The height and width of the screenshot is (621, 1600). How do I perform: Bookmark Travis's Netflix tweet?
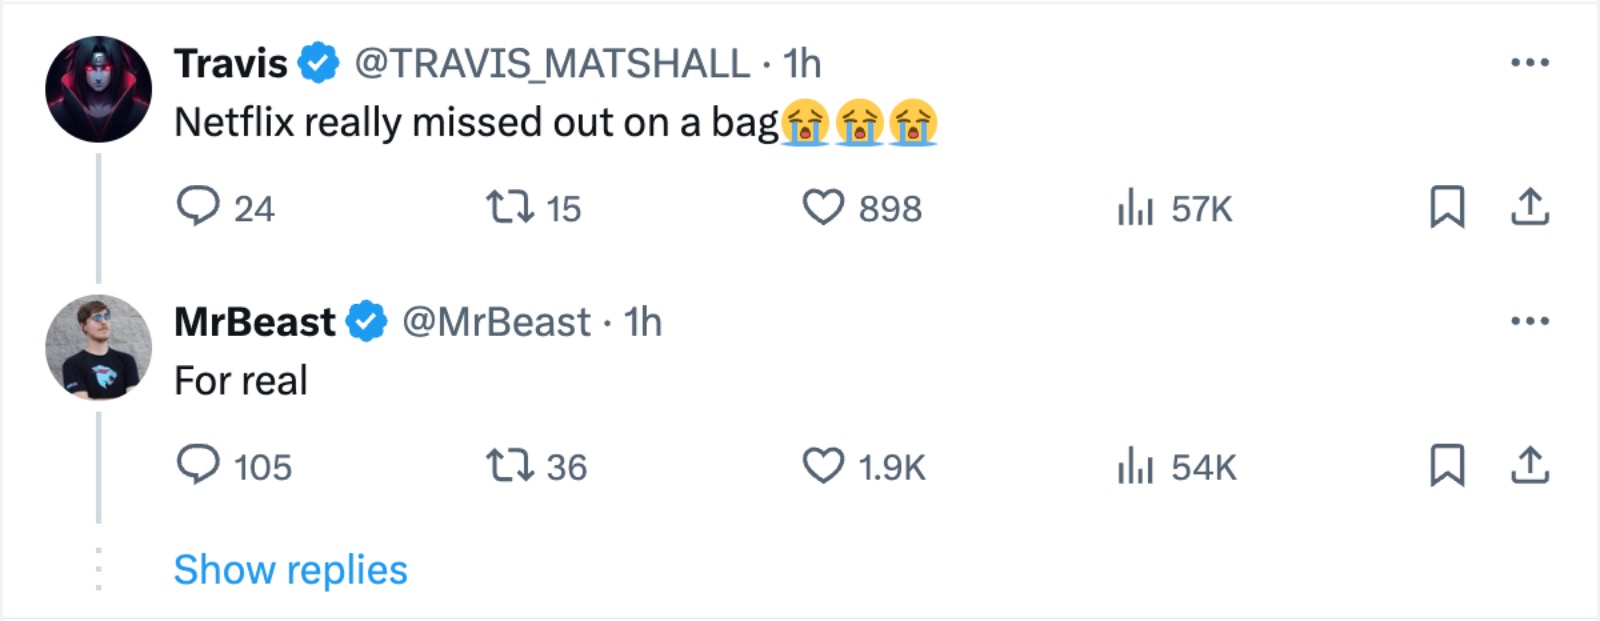pos(1447,207)
